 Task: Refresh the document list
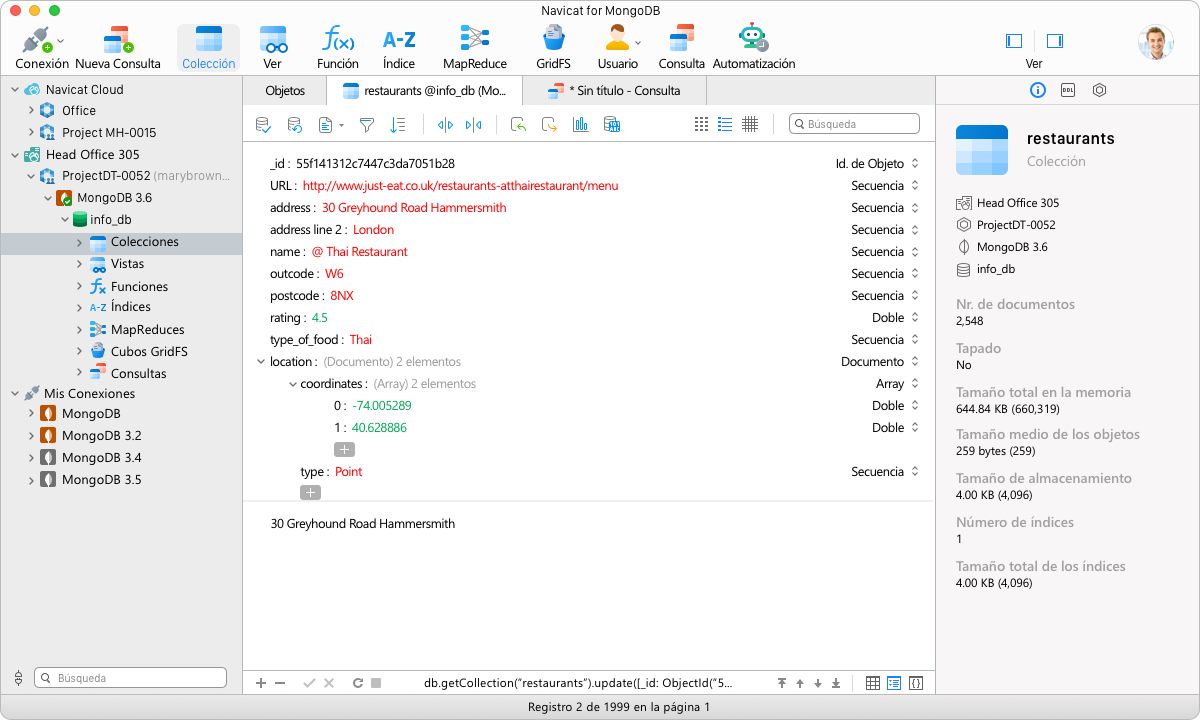click(x=358, y=683)
